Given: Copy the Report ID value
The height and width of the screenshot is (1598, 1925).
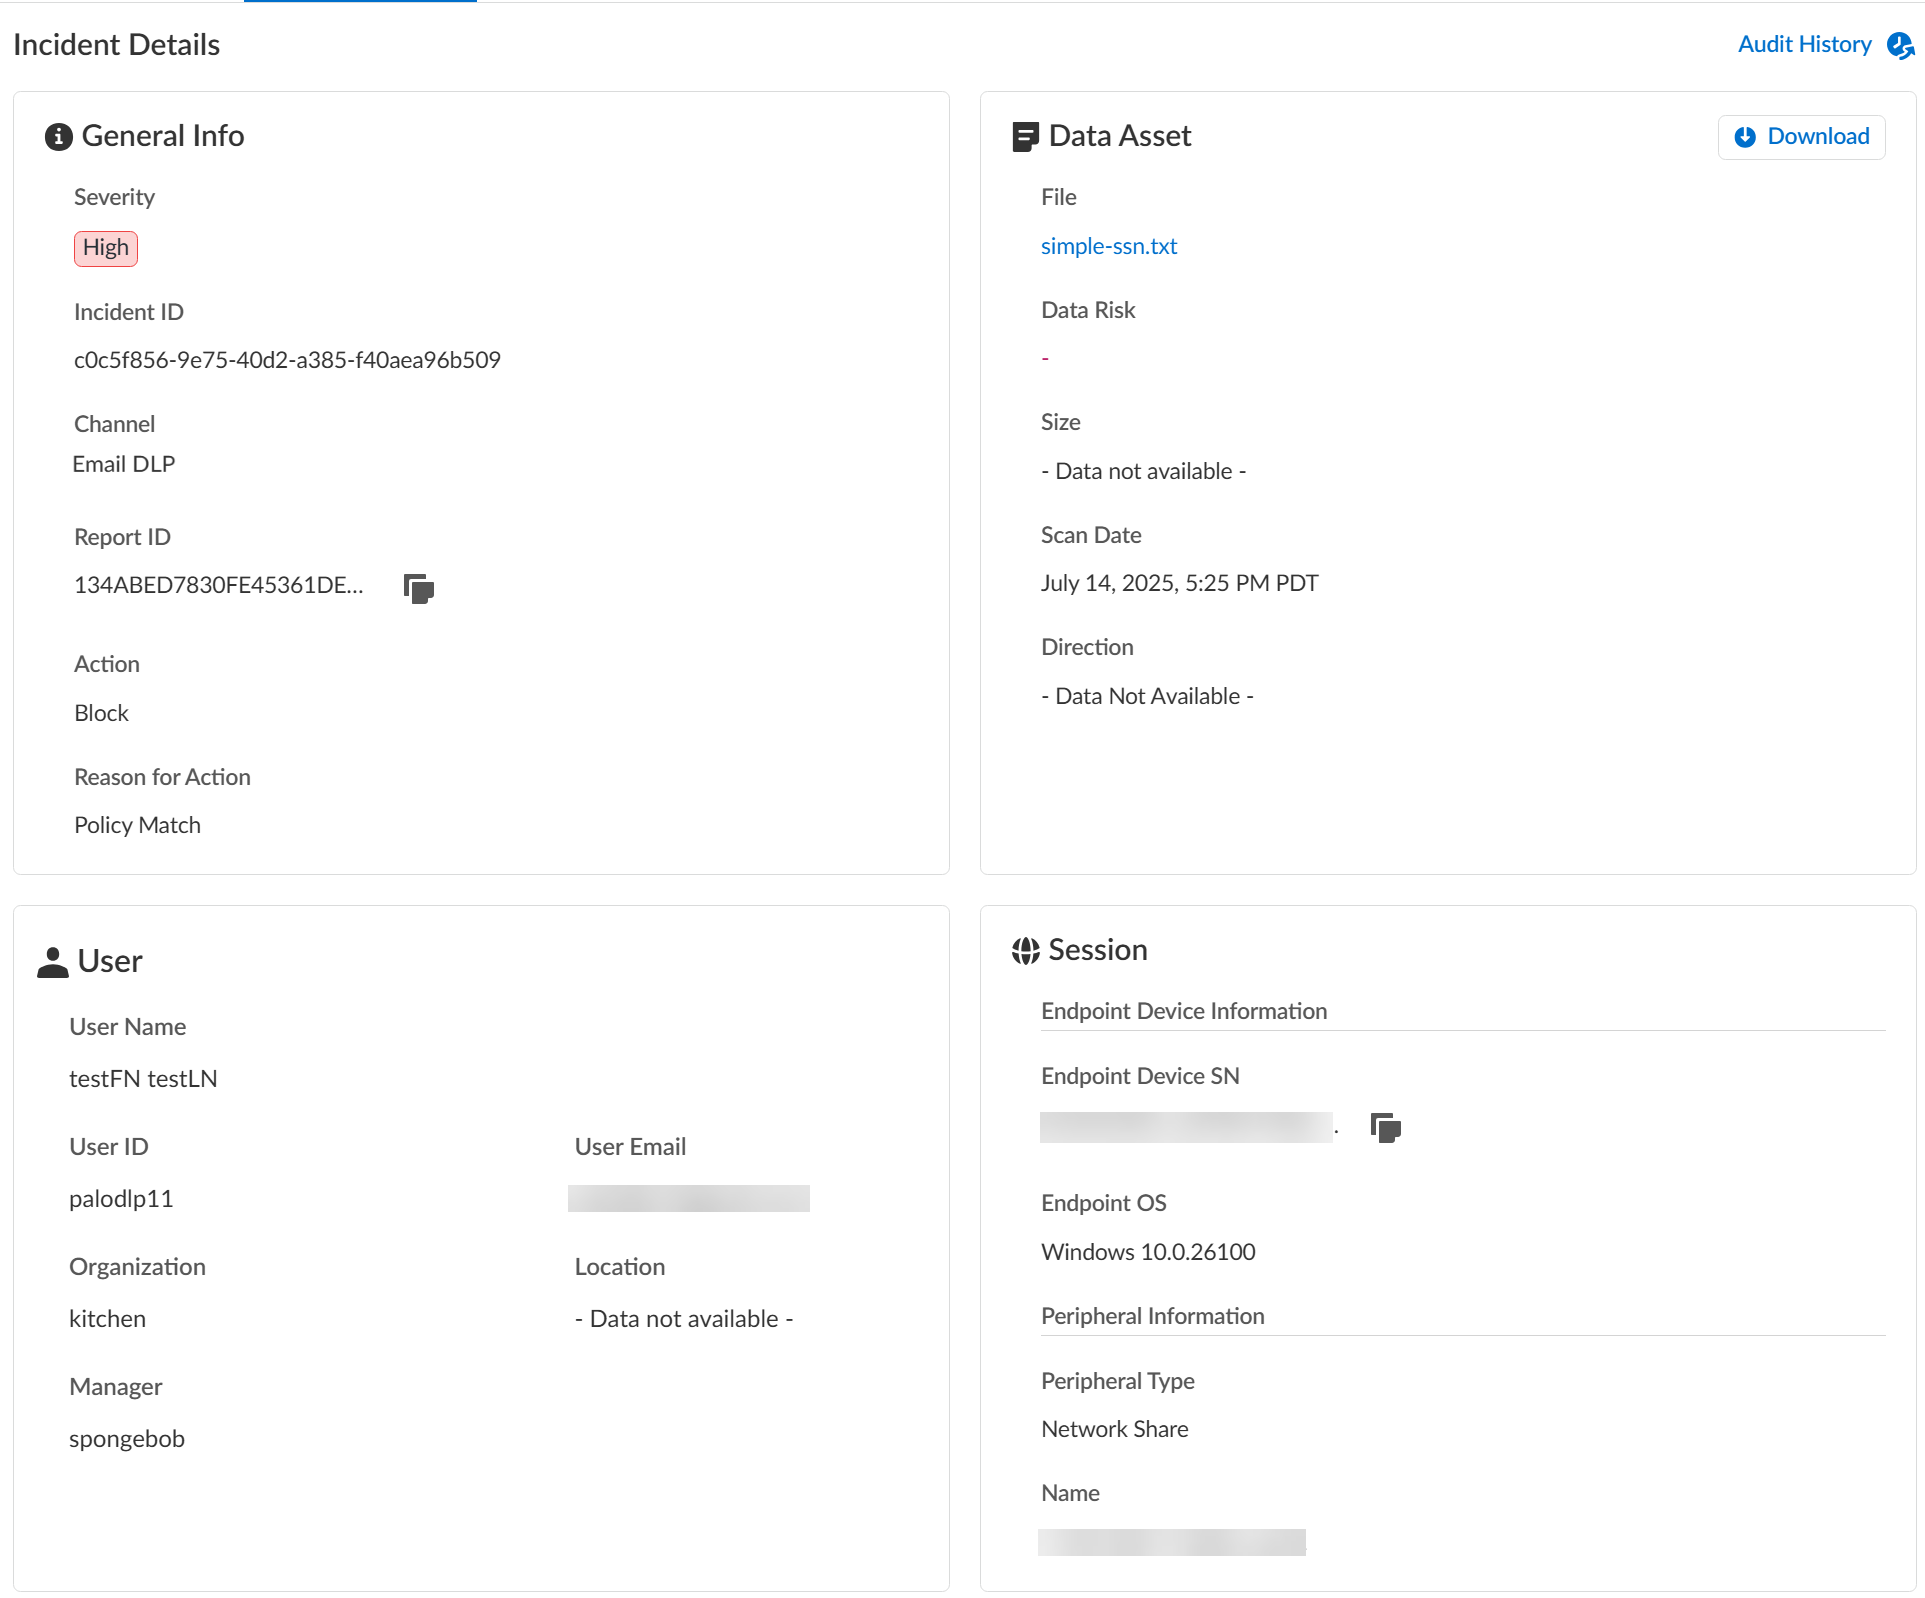Looking at the screenshot, I should [418, 588].
